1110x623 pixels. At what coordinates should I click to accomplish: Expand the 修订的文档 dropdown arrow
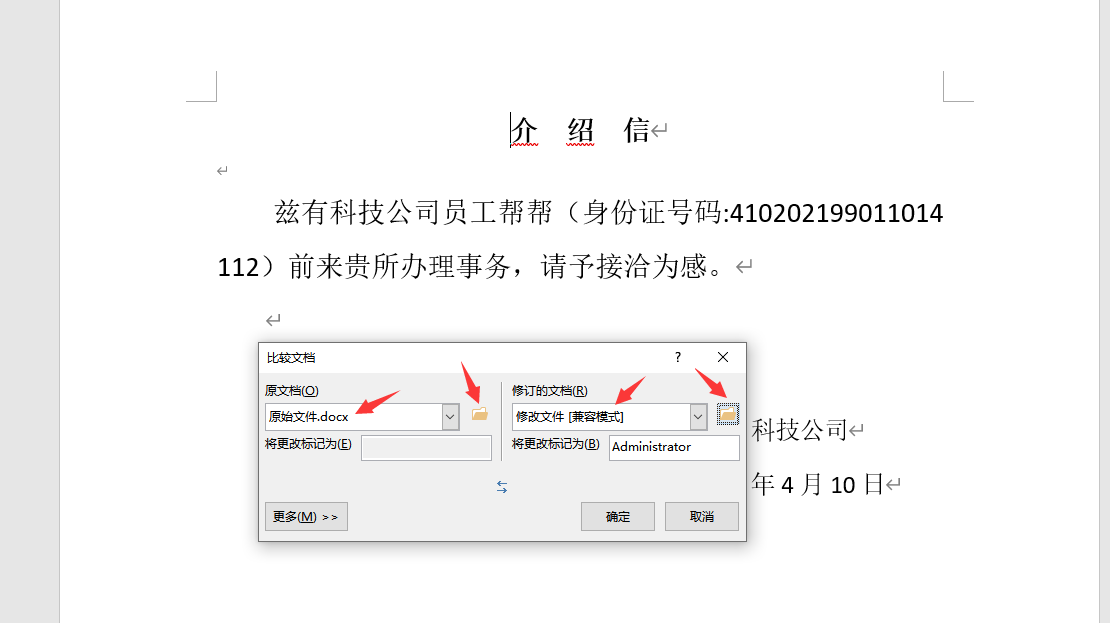698,417
